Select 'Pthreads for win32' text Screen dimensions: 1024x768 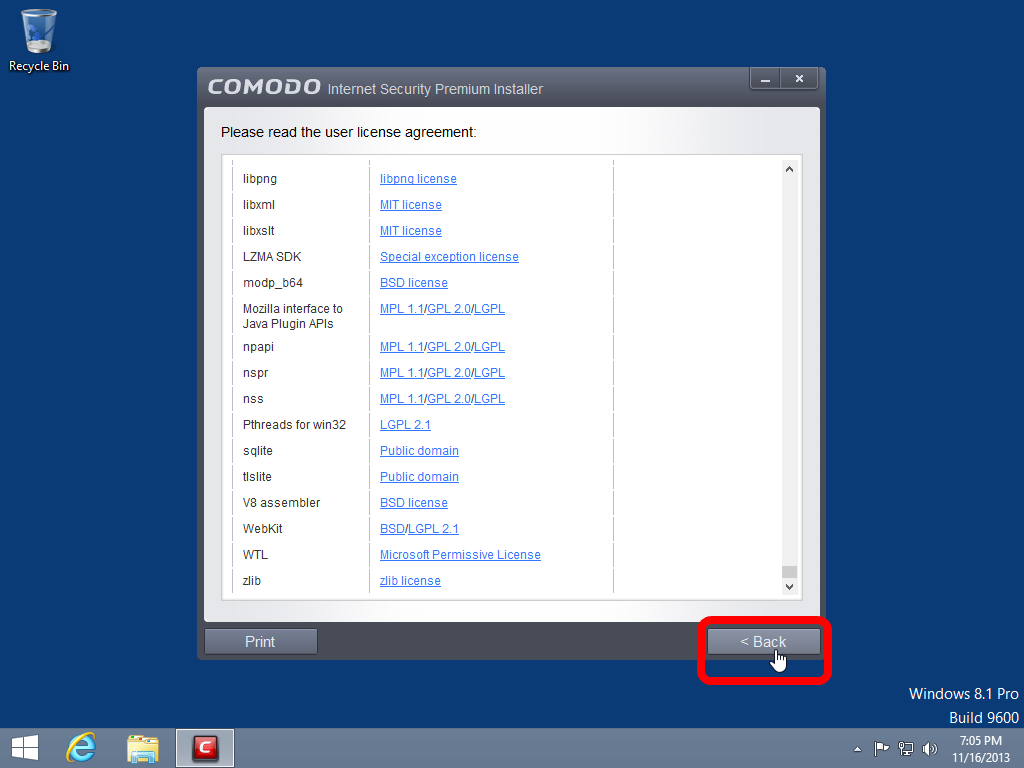[x=295, y=425]
